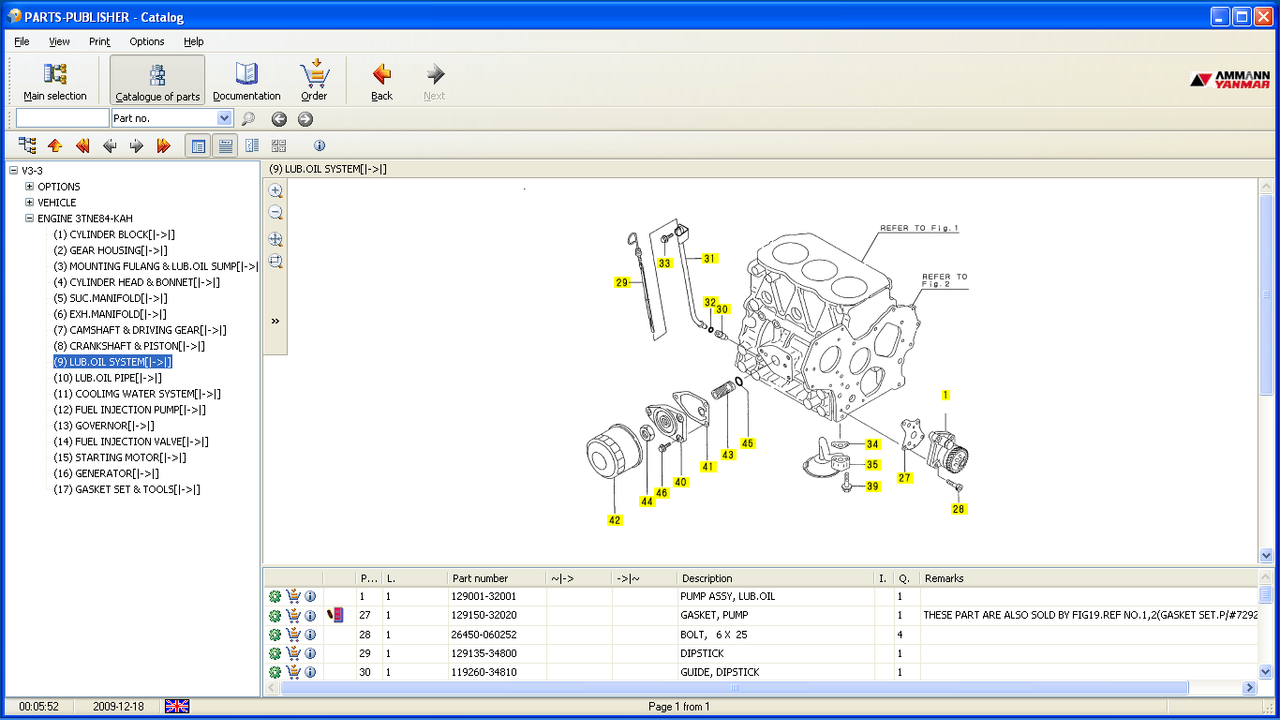
Task: Open the Part no. search dropdown
Action: point(225,118)
